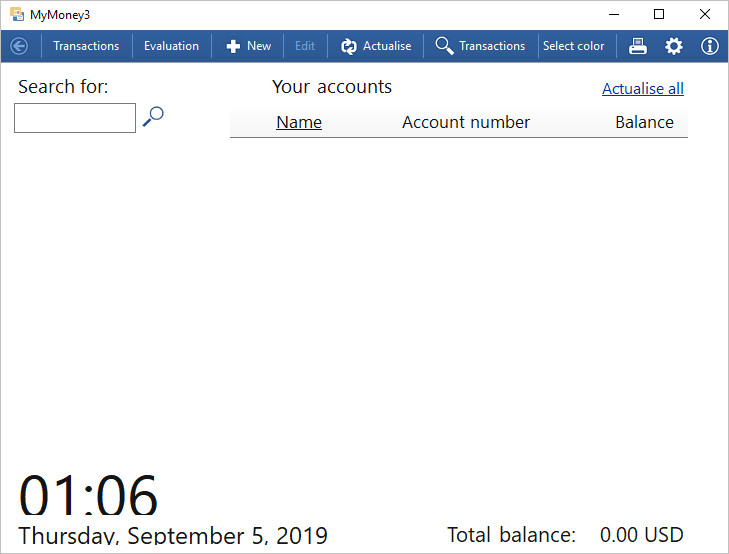Click the Thursday, September 5, 2019 date
This screenshot has width=729, height=554.
(173, 535)
